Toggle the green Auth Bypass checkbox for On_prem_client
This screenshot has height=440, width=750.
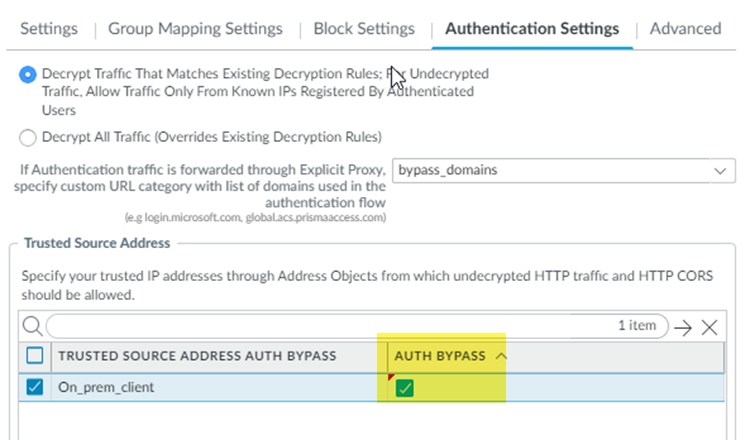coord(404,388)
